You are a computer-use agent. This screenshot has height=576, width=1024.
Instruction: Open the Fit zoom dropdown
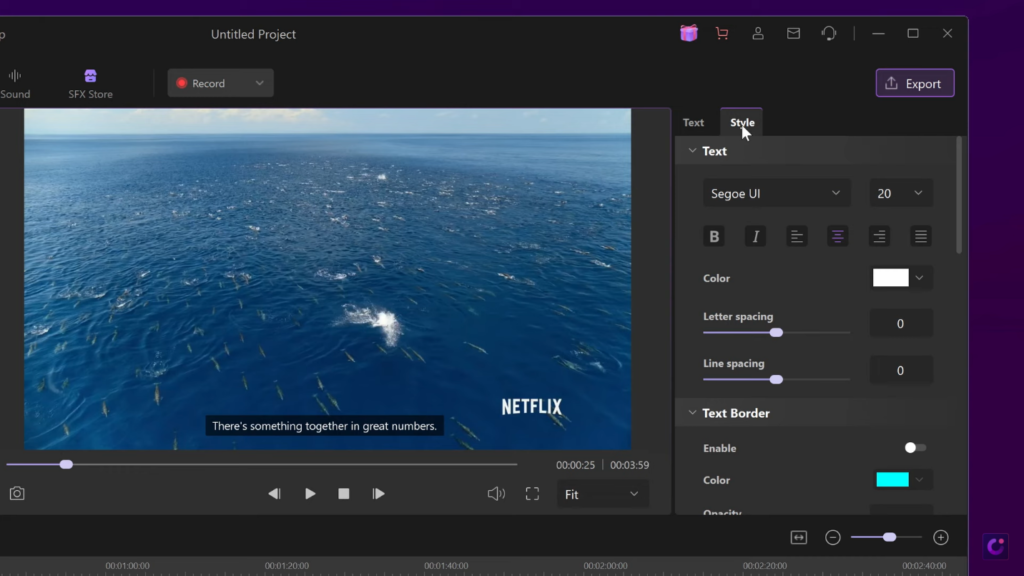[602, 494]
